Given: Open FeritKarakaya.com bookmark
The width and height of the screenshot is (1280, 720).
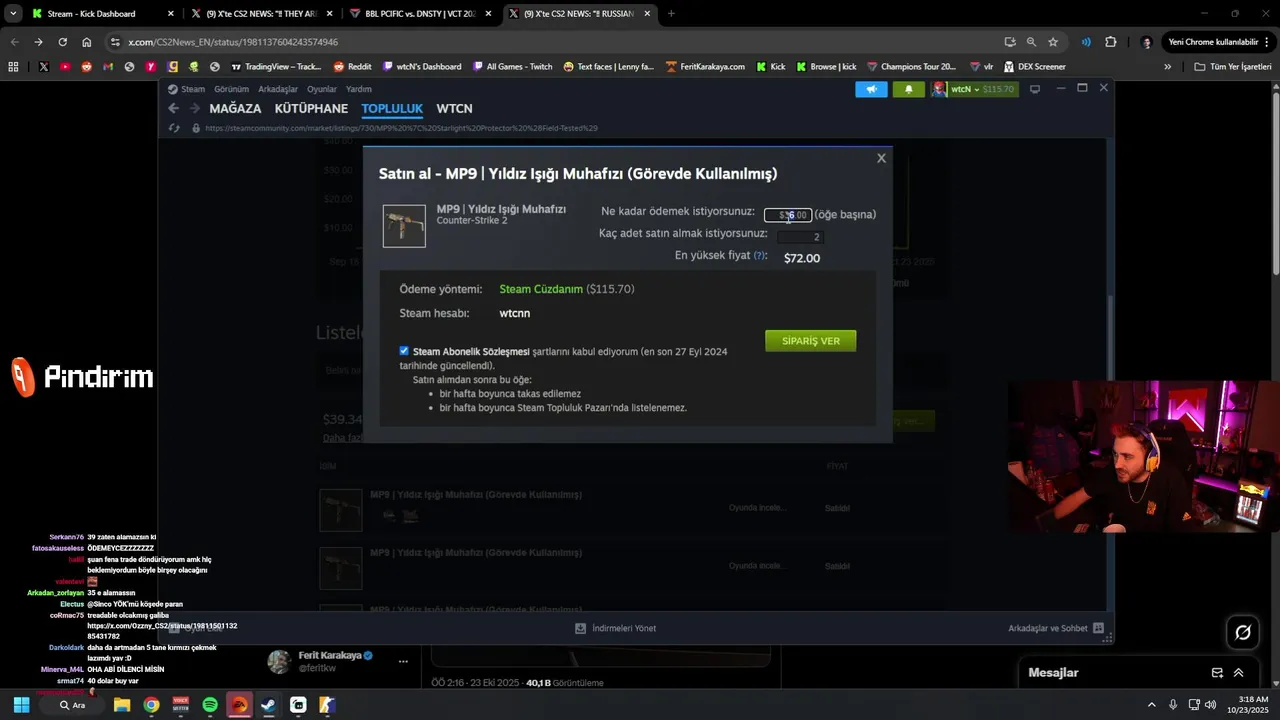Looking at the screenshot, I should 704,66.
